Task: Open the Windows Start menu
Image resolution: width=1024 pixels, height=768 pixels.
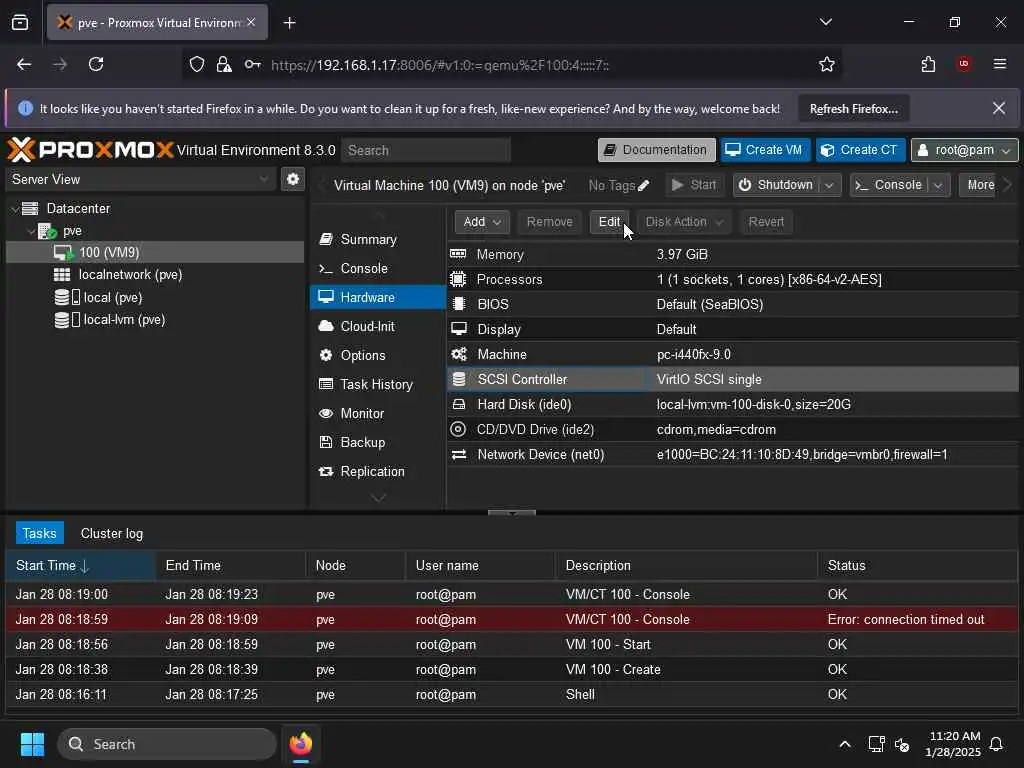Action: (32, 744)
